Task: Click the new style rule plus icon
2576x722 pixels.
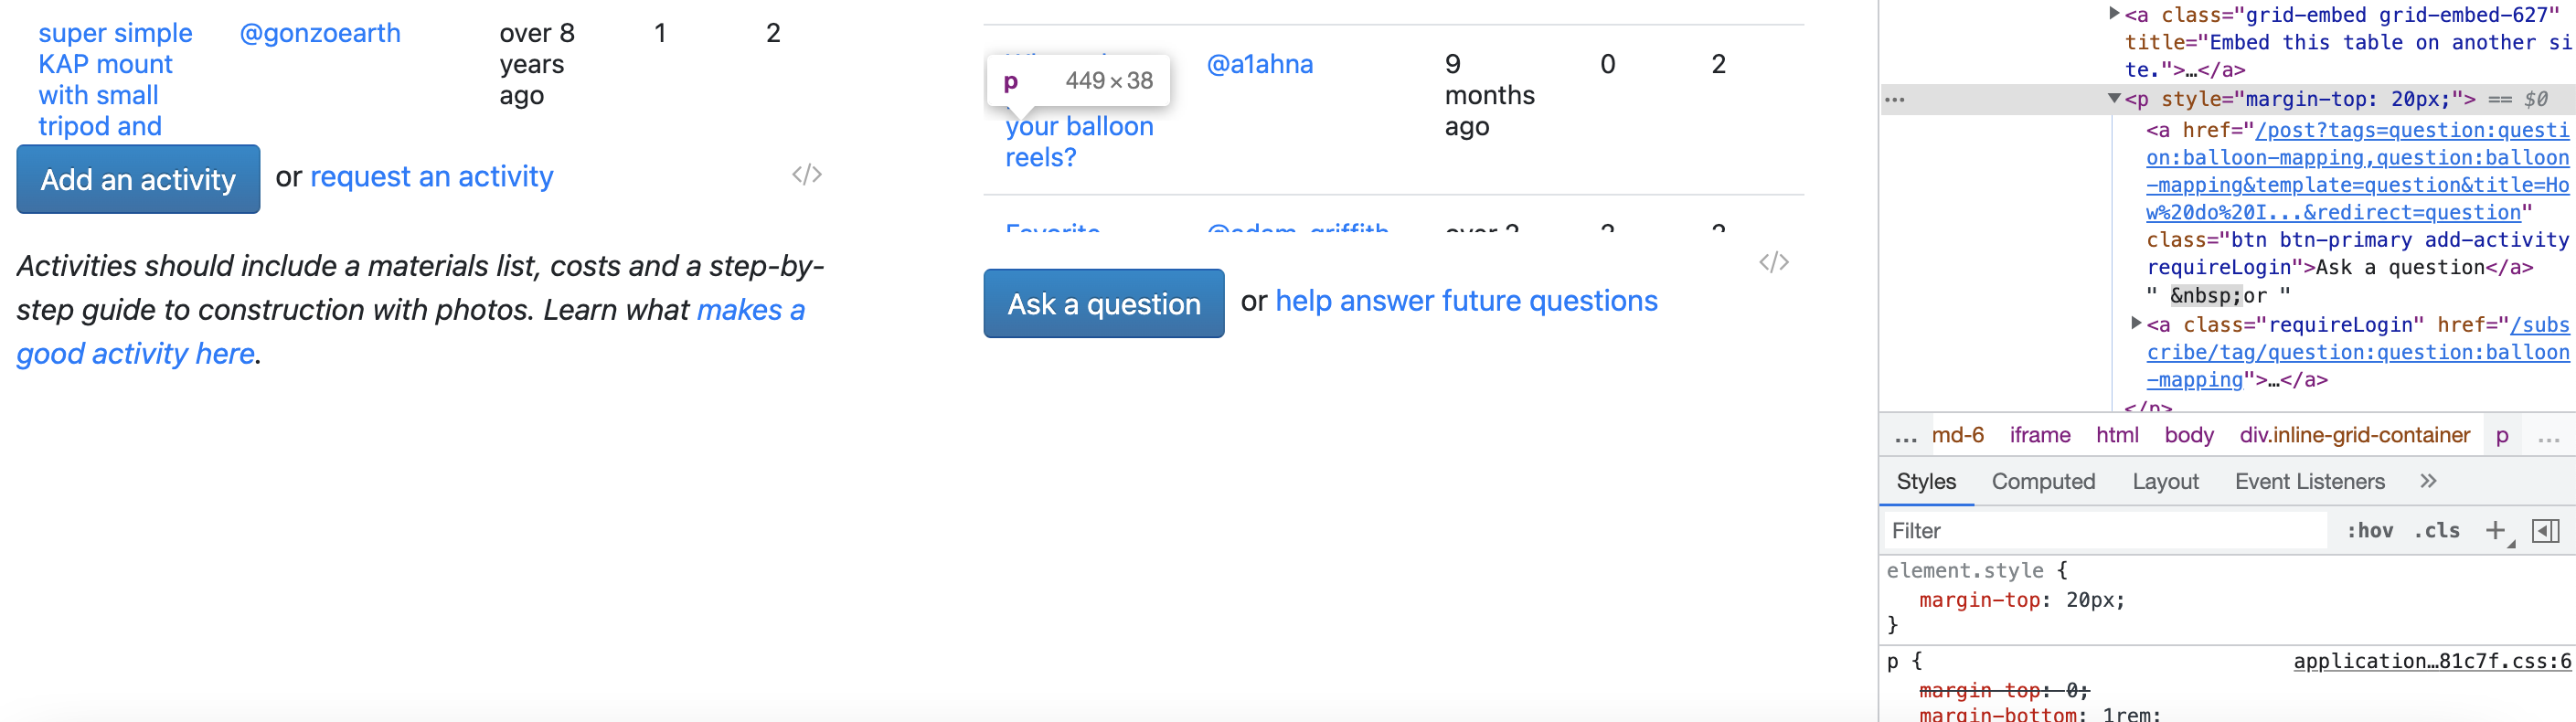Action: (x=2496, y=530)
